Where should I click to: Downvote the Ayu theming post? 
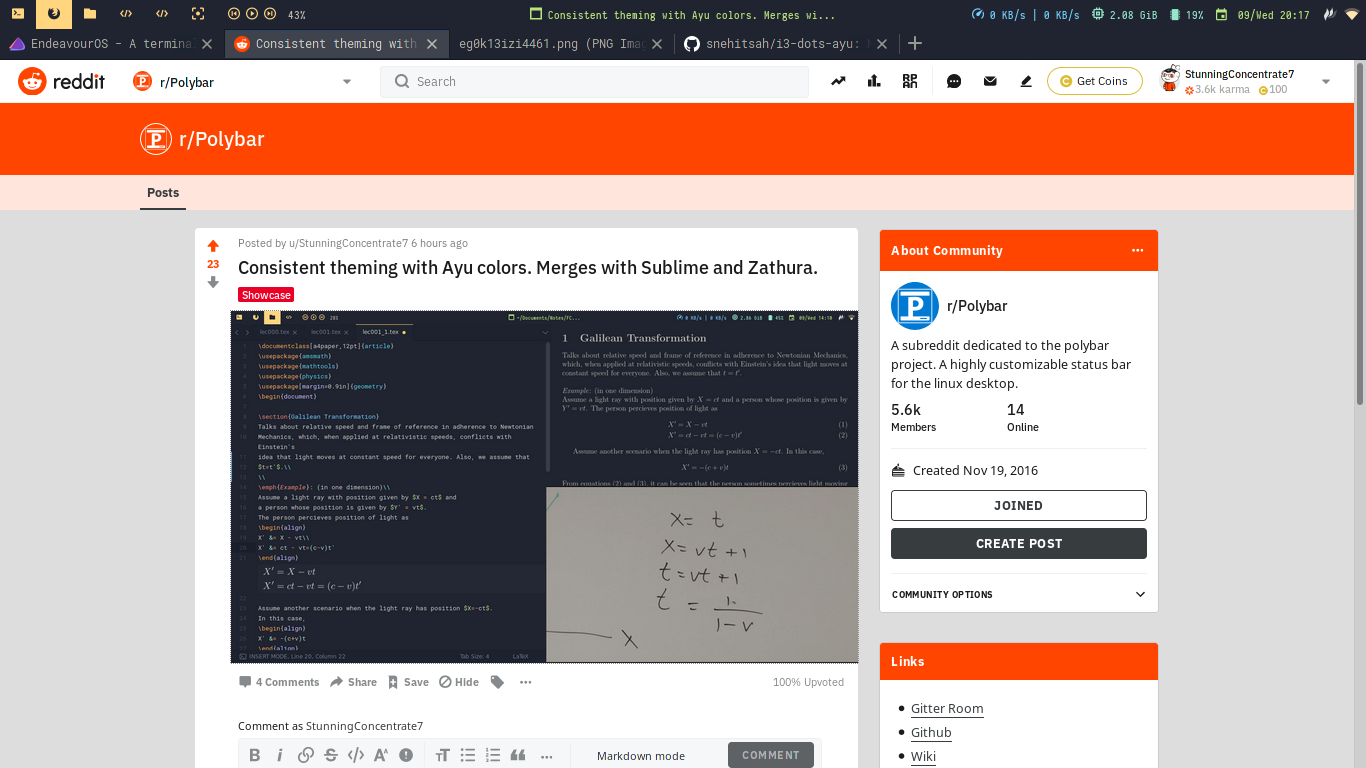click(x=213, y=283)
